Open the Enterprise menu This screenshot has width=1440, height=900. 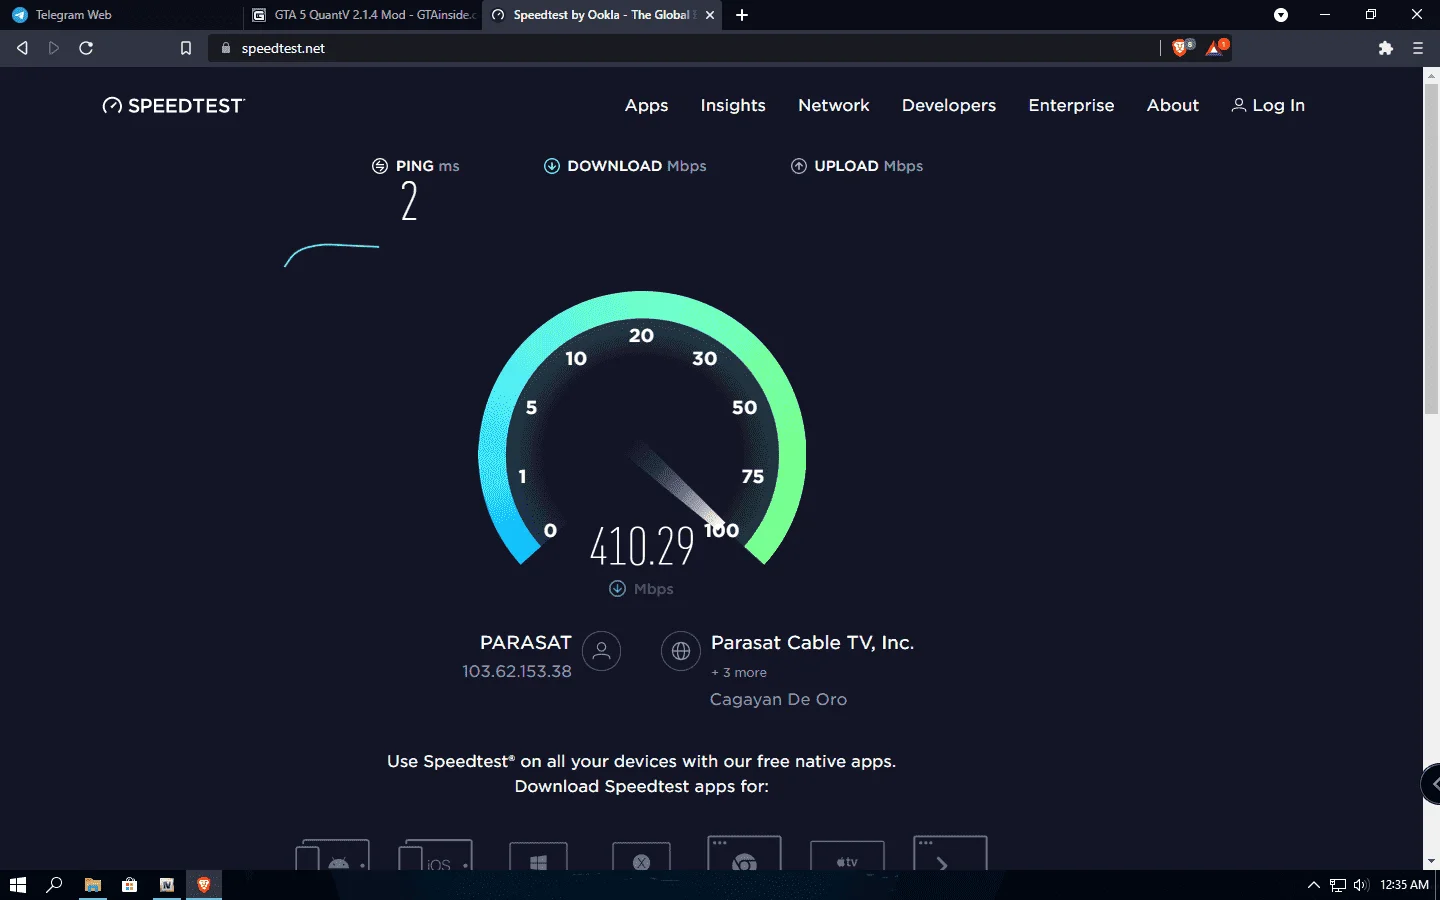click(1071, 105)
